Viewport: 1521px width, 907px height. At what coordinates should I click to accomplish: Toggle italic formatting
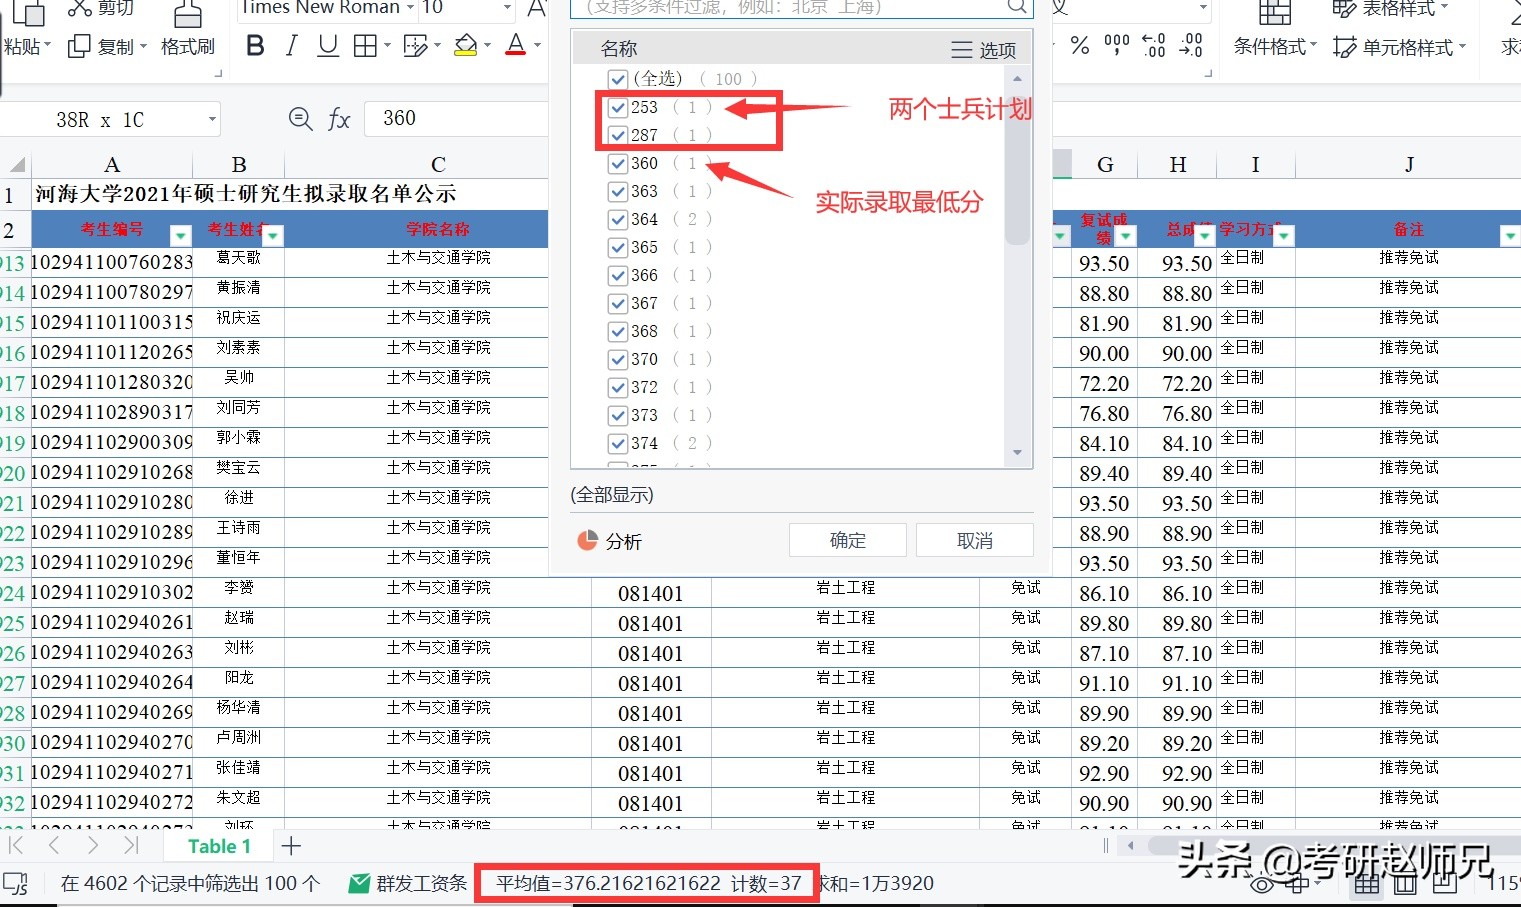point(291,45)
